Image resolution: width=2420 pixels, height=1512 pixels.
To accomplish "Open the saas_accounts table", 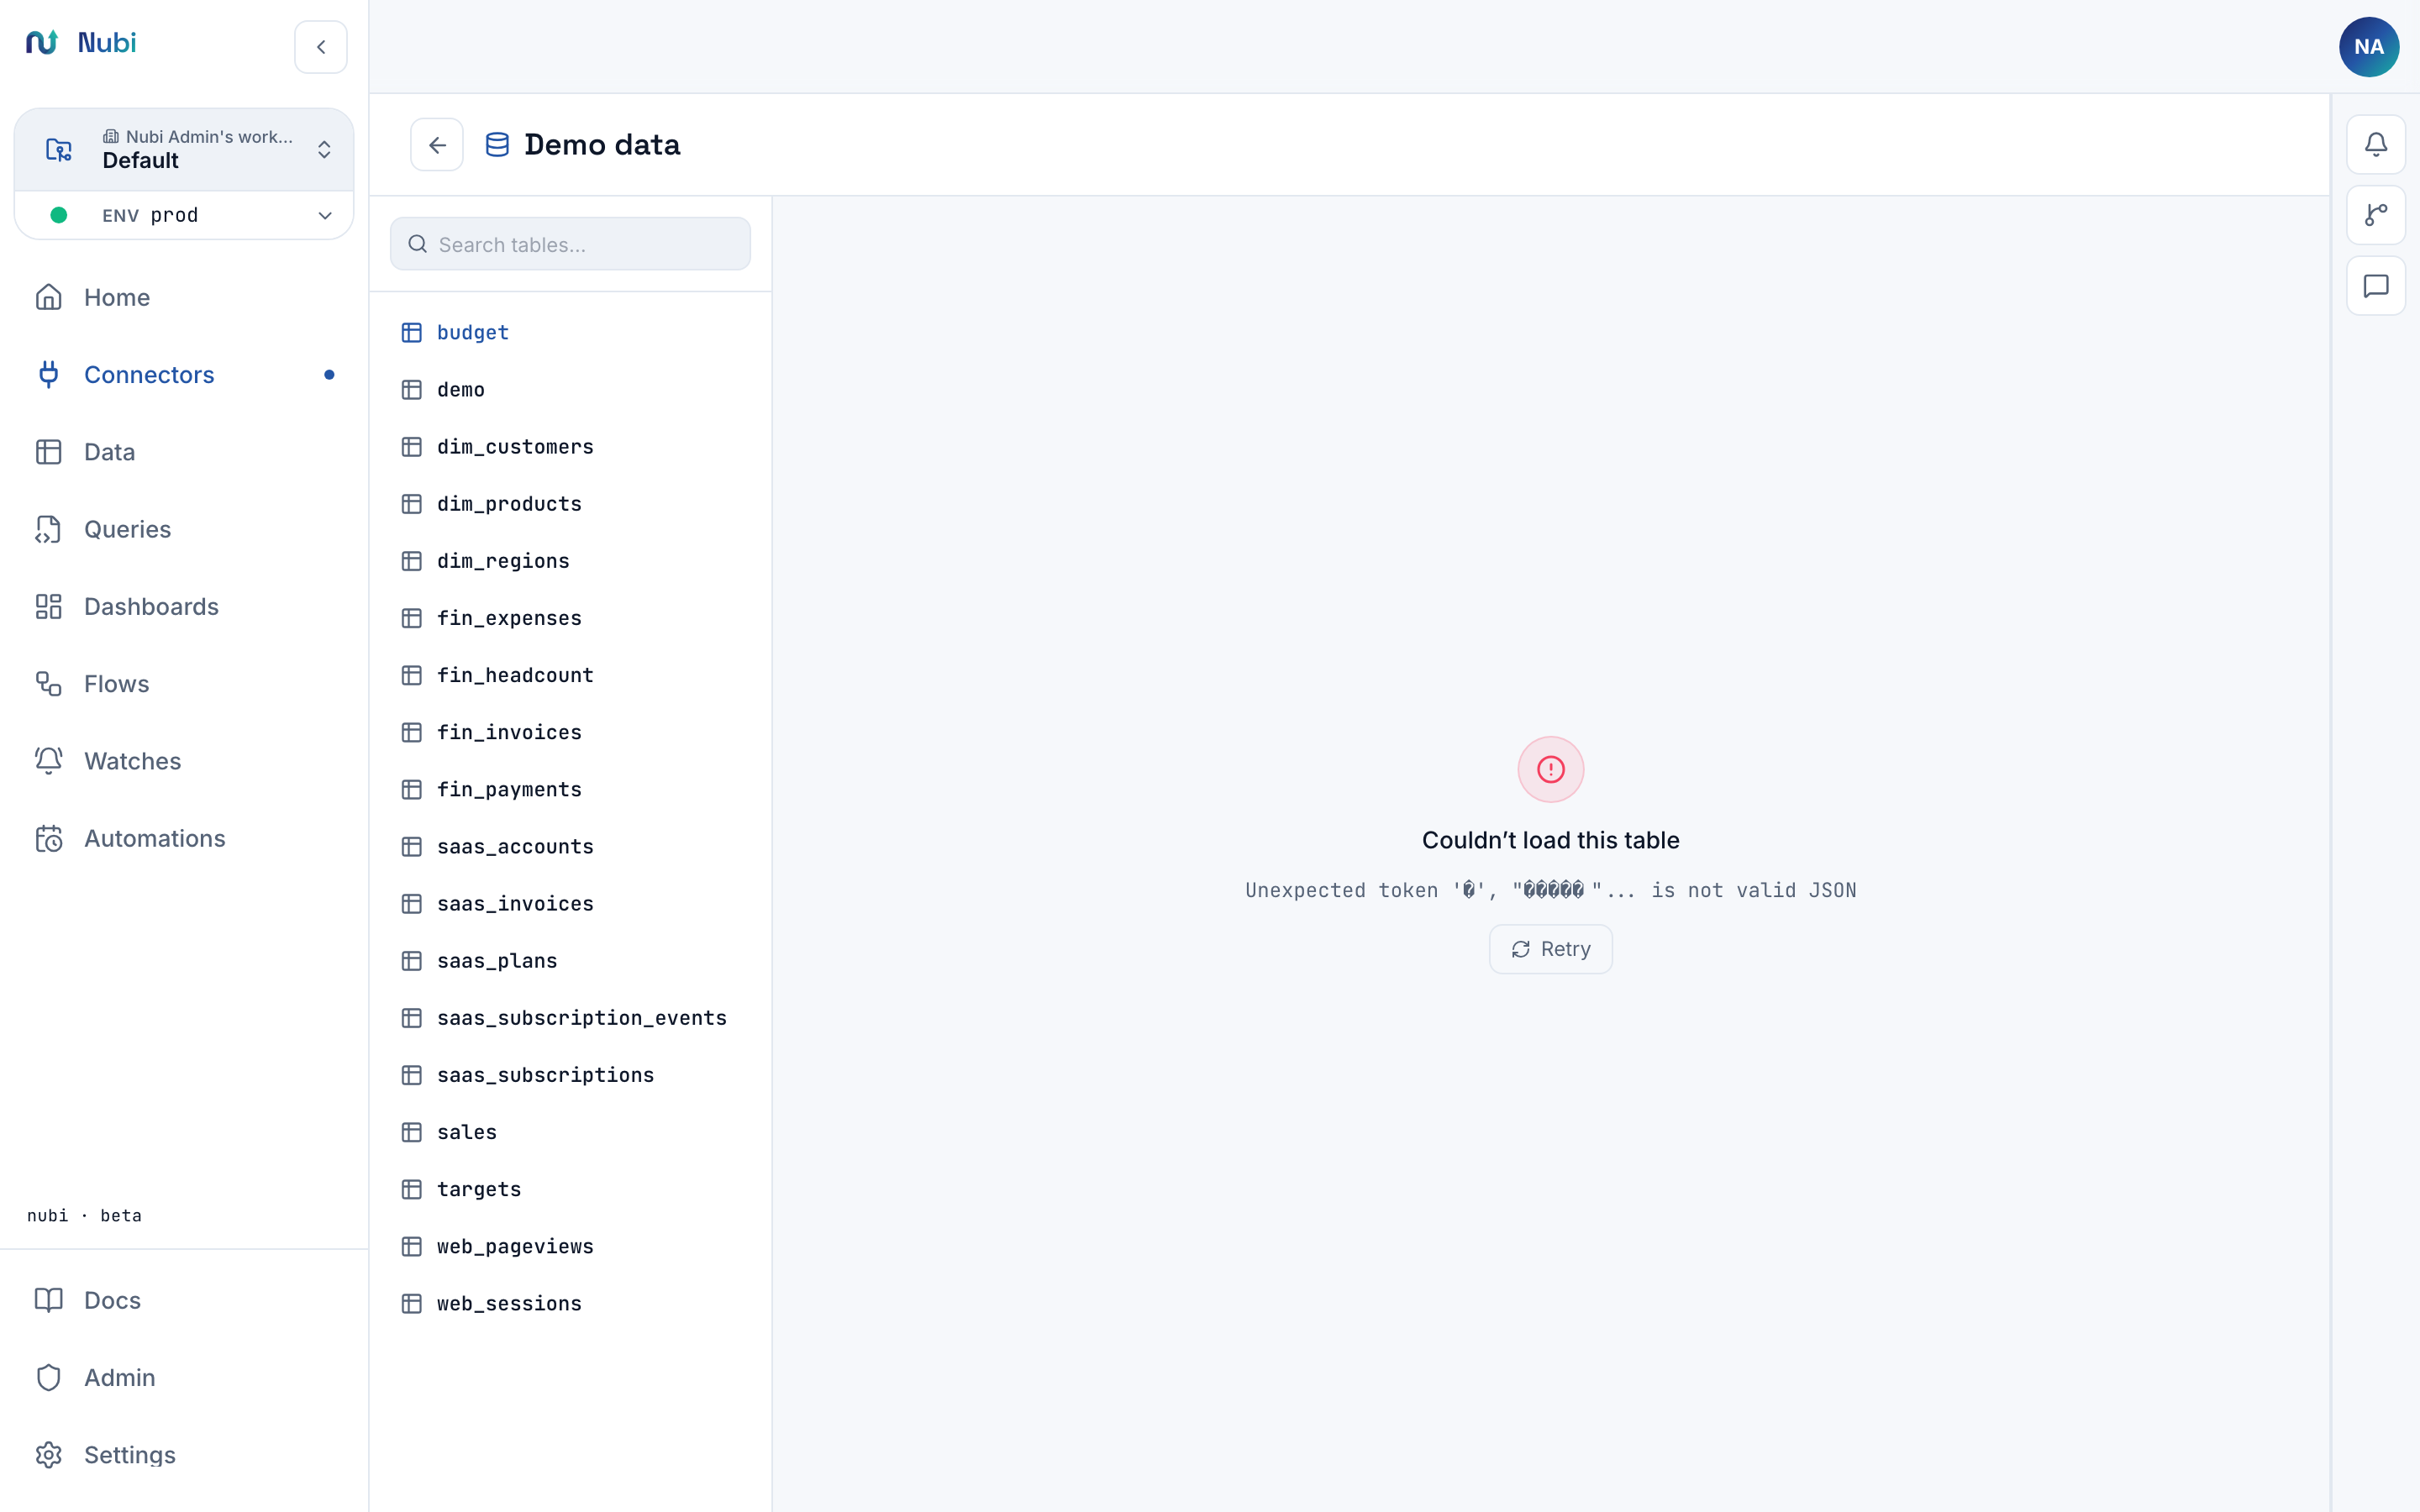I will pyautogui.click(x=570, y=846).
